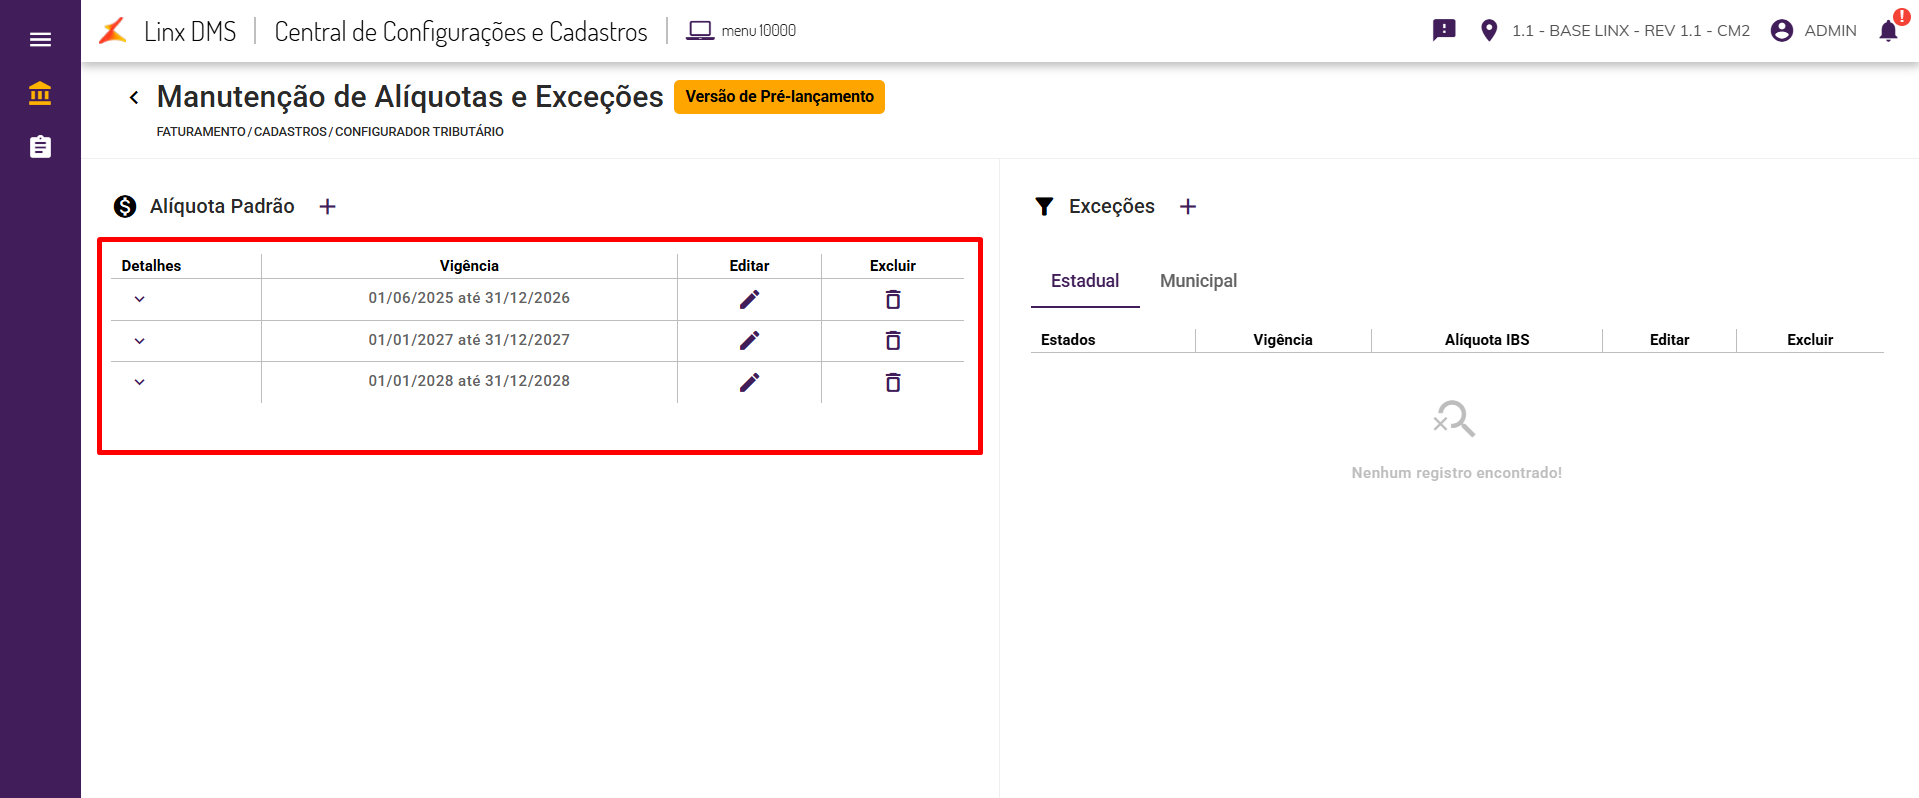This screenshot has width=1919, height=798.
Task: Delete the 01/01/2028 até 31/12/2028 row
Action: [x=893, y=382]
